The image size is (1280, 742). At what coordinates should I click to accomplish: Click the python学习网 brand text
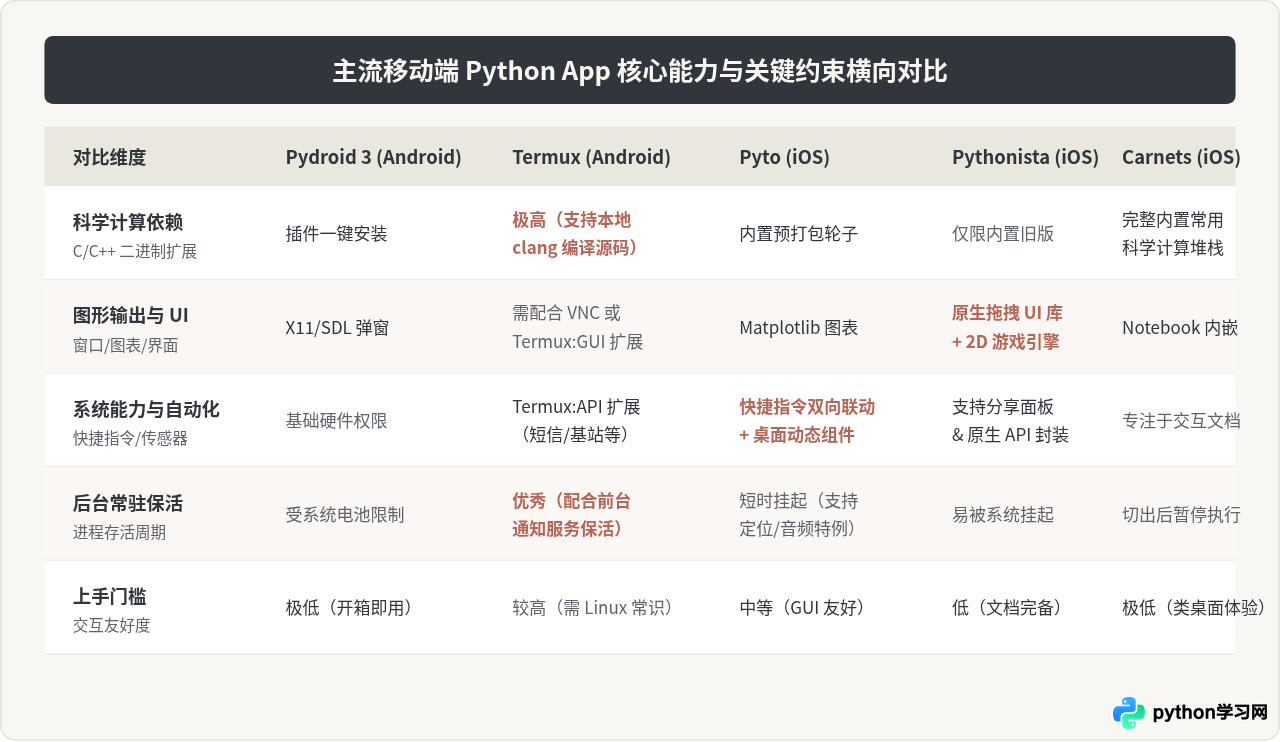click(1210, 713)
